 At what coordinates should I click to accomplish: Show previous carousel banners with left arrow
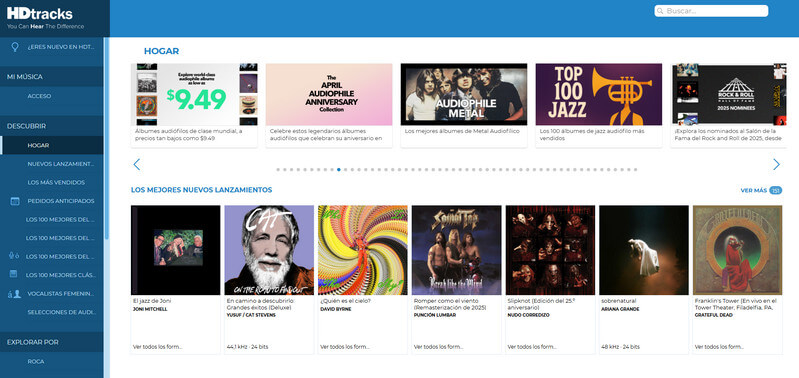point(137,165)
